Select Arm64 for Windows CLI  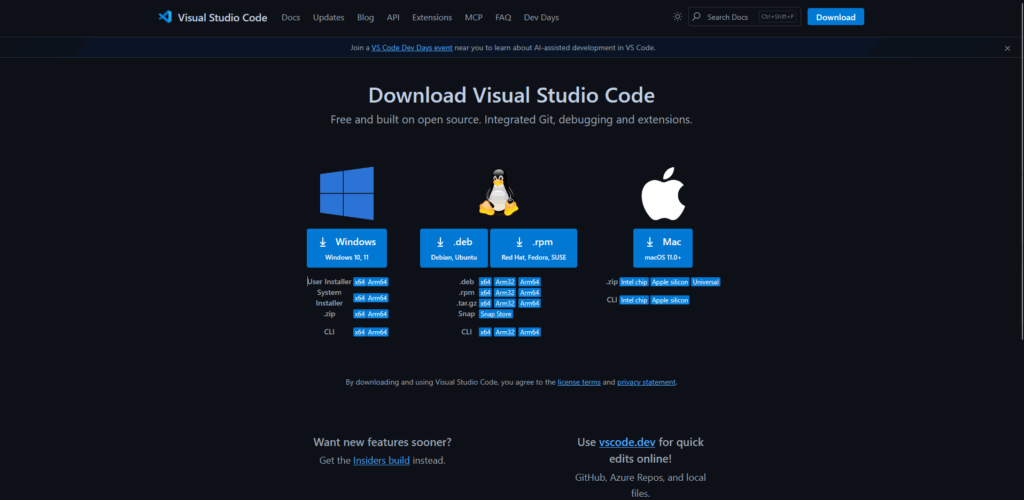377,332
